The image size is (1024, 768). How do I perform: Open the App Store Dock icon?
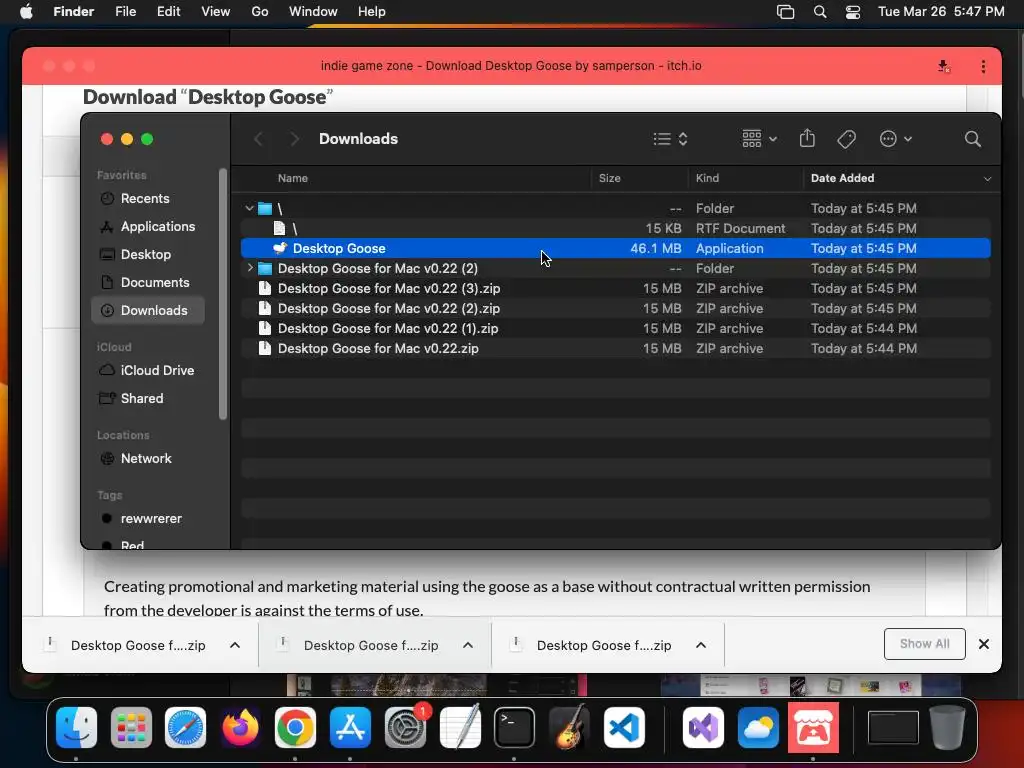350,727
